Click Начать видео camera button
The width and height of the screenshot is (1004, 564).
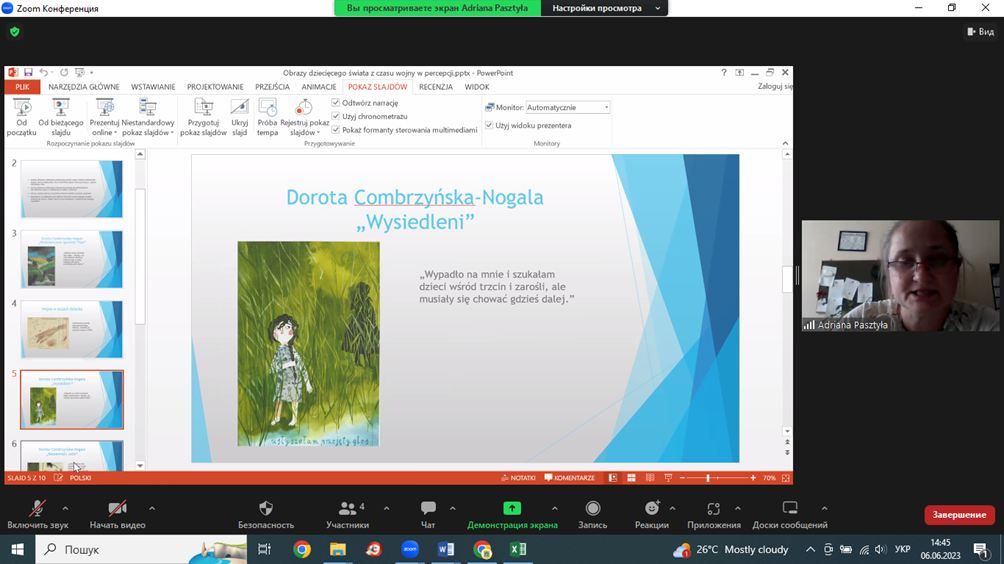coord(117,515)
